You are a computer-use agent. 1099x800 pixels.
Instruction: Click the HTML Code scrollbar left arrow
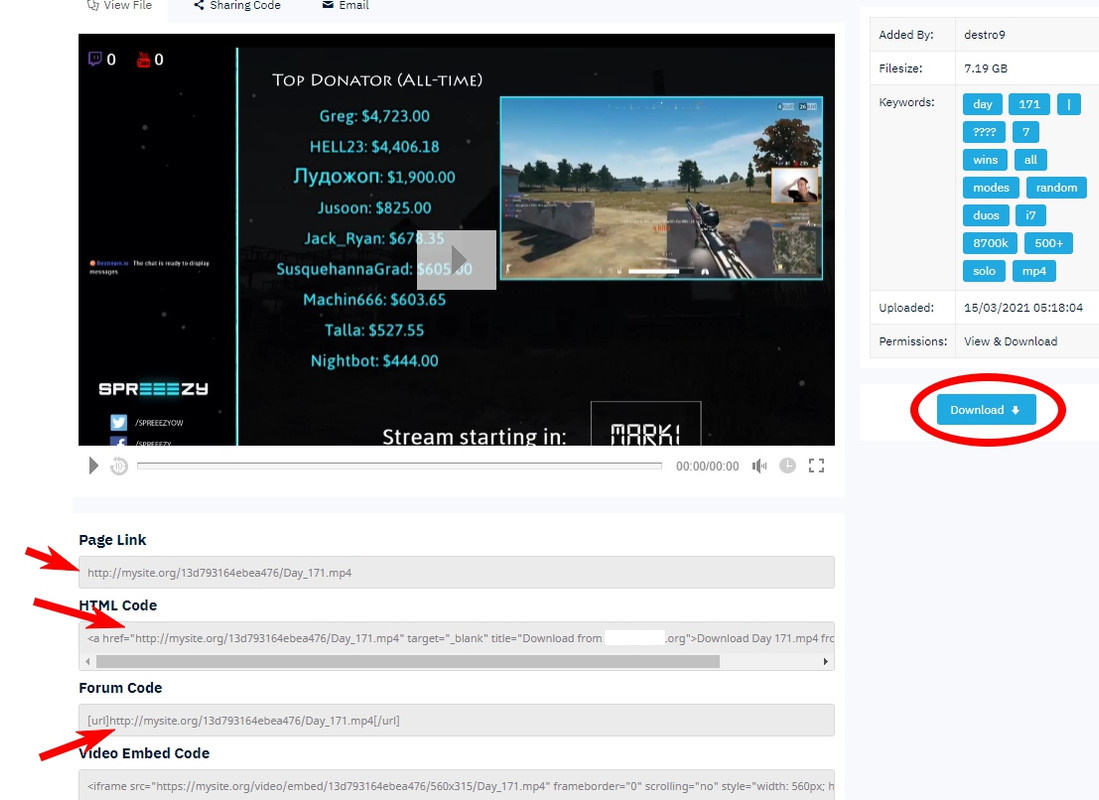click(88, 661)
